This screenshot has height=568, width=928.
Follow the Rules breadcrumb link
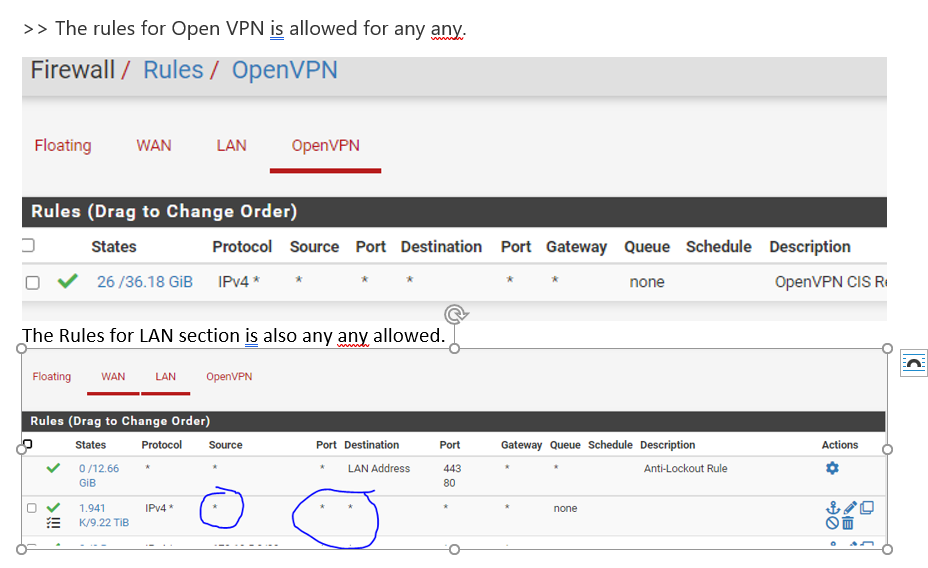tap(173, 70)
